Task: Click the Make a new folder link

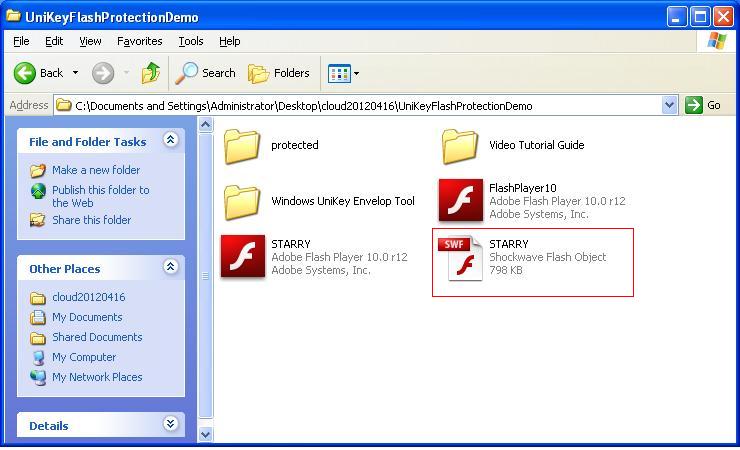Action: [96, 170]
